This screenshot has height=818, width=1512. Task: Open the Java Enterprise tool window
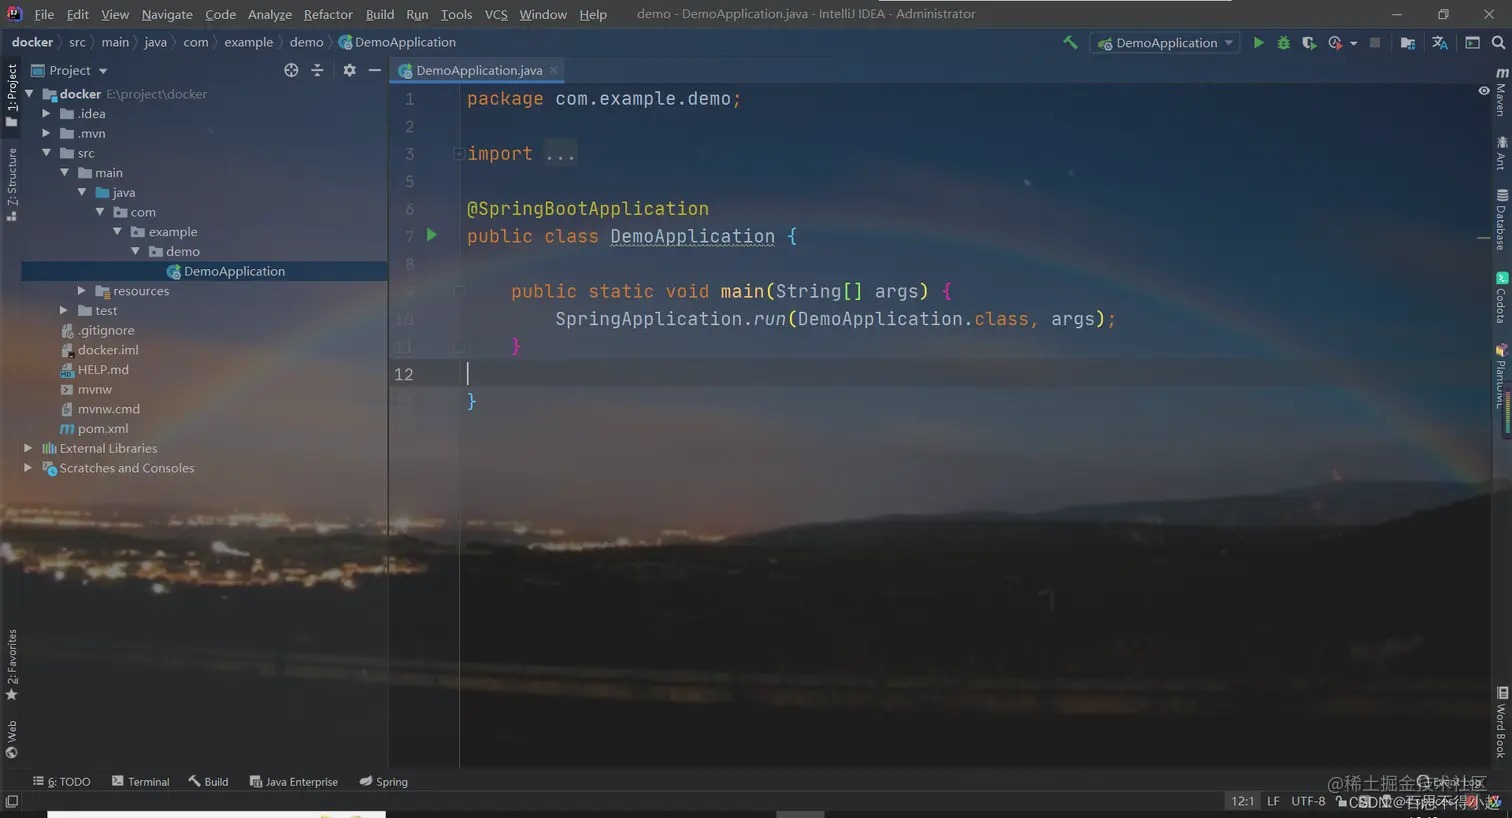tap(293, 782)
